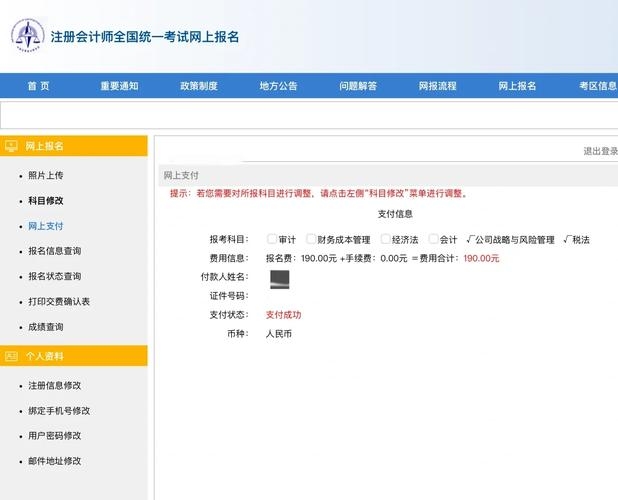Image resolution: width=618 pixels, height=500 pixels.
Task: Tick the 经济法 subject checkbox
Action: tap(385, 239)
